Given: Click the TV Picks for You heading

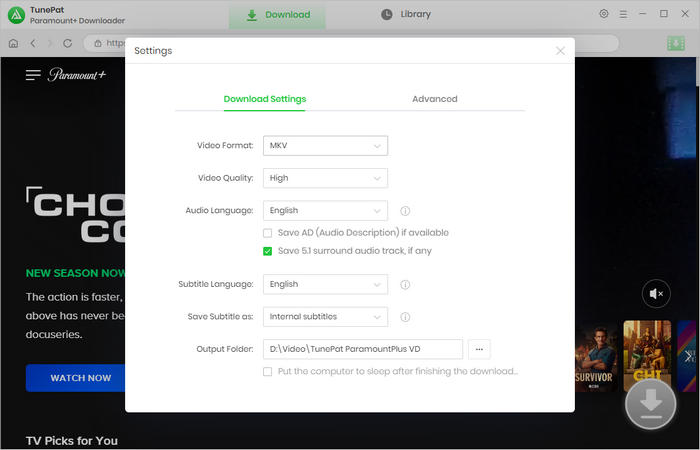Looking at the screenshot, I should pos(72,441).
